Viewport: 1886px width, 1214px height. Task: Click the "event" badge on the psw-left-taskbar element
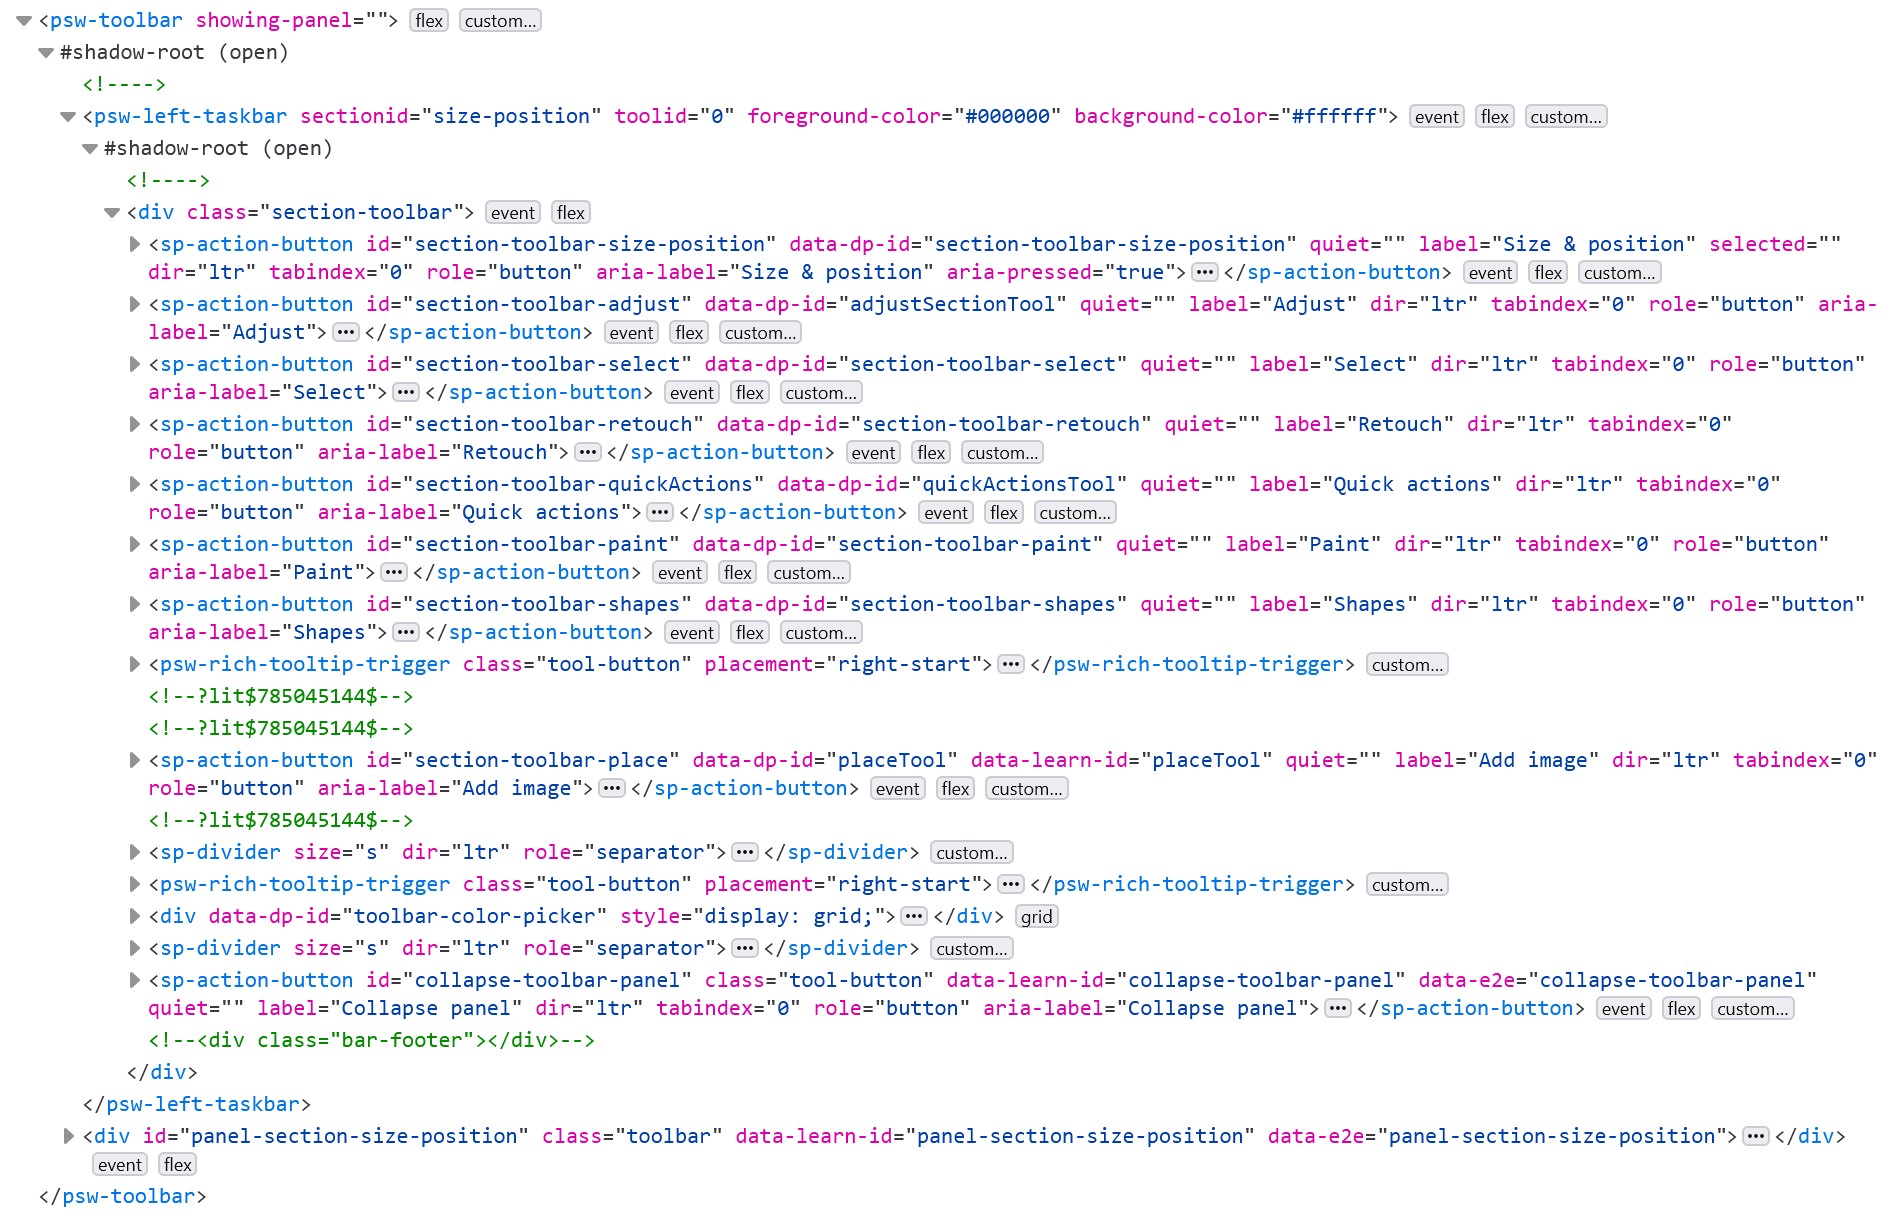point(1436,116)
